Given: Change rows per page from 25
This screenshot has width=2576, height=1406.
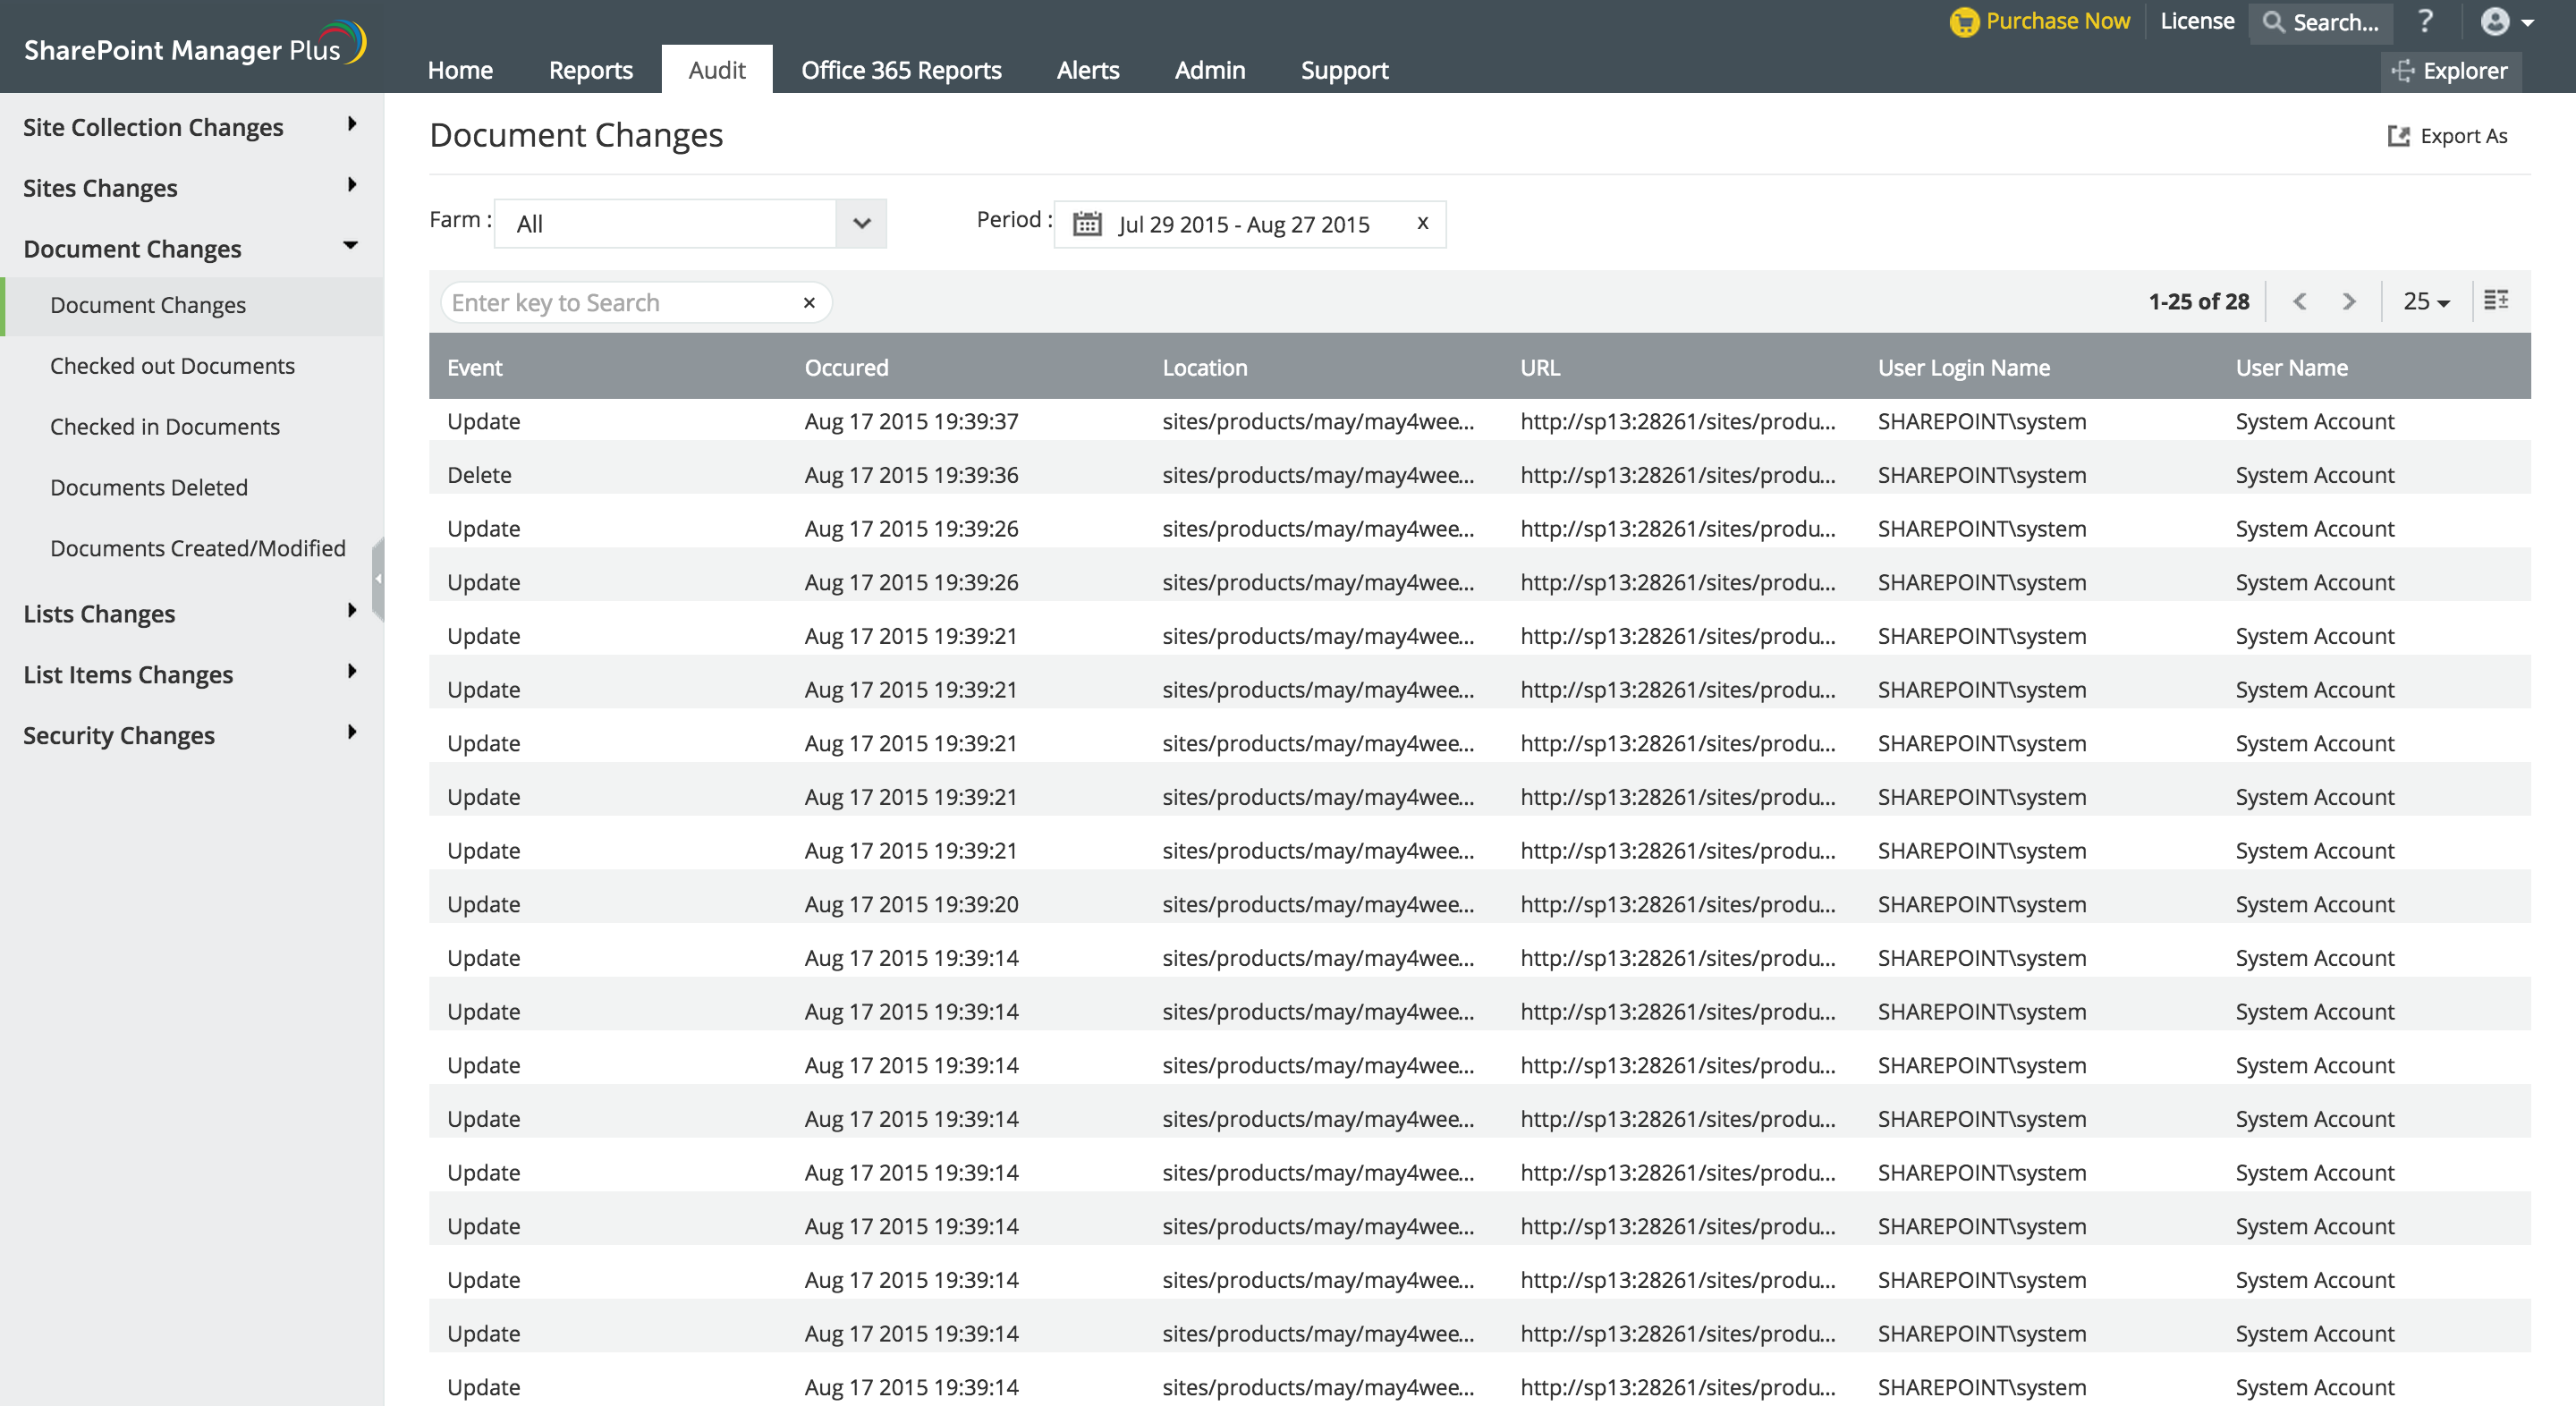Looking at the screenshot, I should (x=2426, y=301).
